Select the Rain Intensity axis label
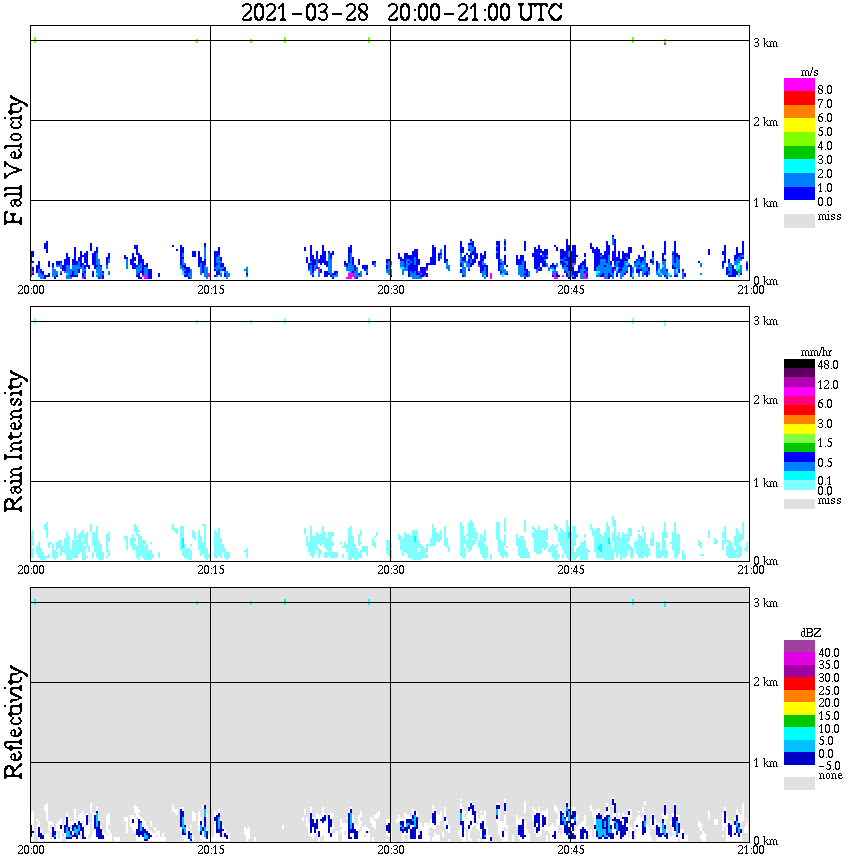Screen dimensions: 850x868 (x=14, y=441)
